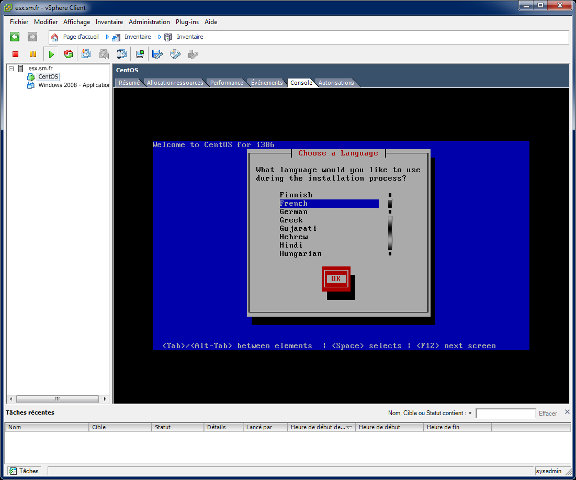The width and height of the screenshot is (576, 480).
Task: Collapse the ESX host tree node
Action: [11, 68]
